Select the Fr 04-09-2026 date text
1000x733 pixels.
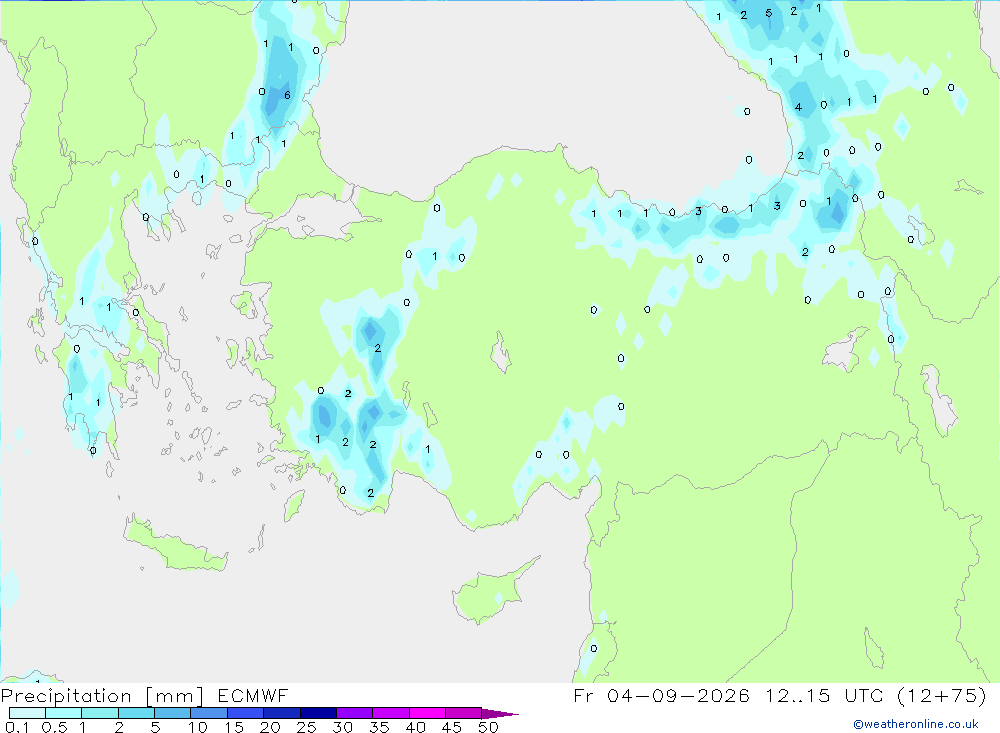pyautogui.click(x=661, y=695)
